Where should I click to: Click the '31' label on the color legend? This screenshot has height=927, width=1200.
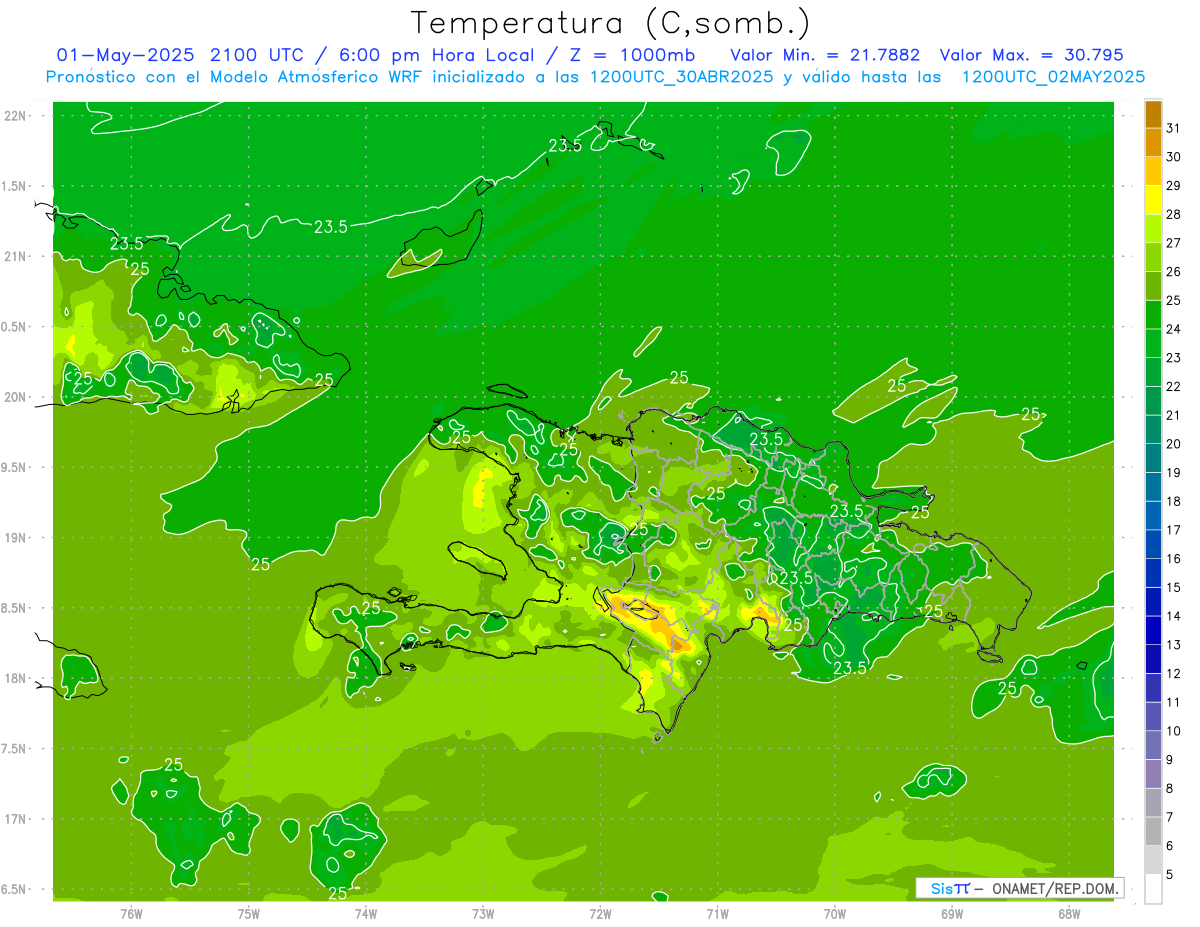[1174, 128]
